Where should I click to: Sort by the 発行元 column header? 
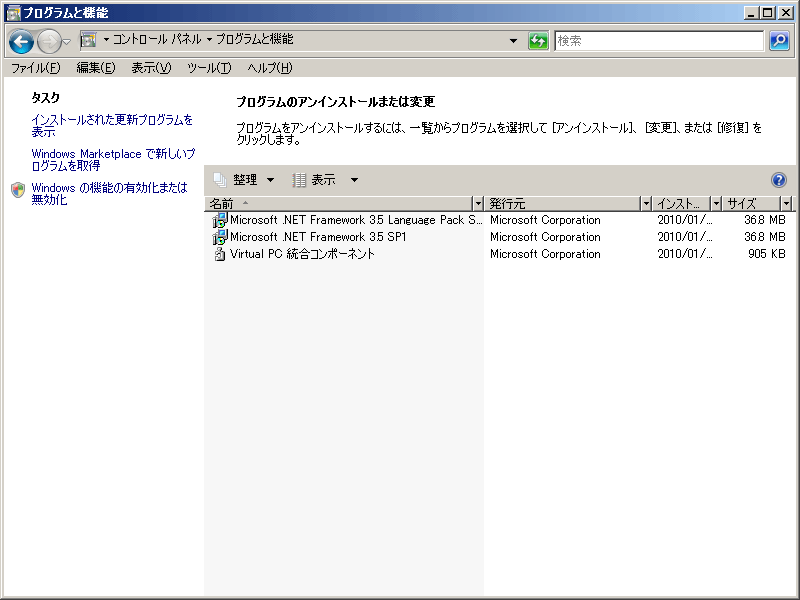coord(562,204)
